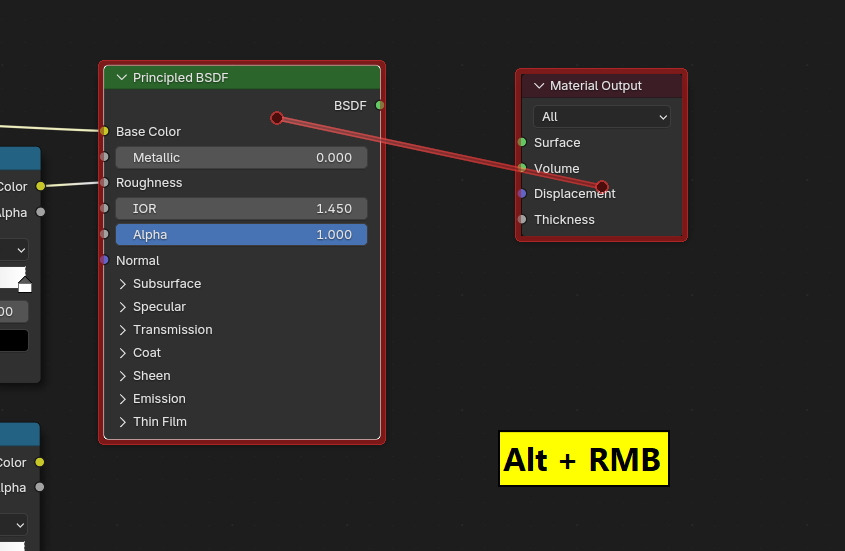Click the Surface input socket

tap(522, 142)
